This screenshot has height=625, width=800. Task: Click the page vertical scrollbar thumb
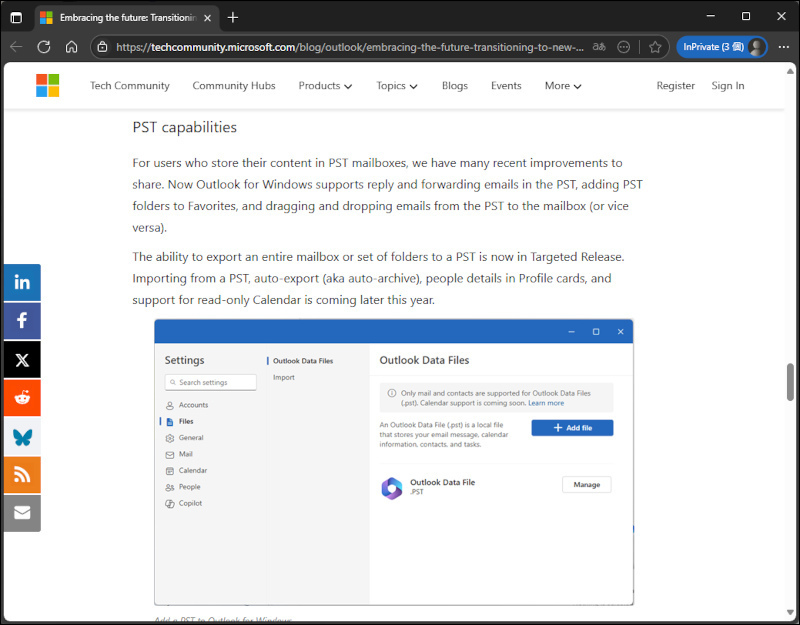[790, 382]
